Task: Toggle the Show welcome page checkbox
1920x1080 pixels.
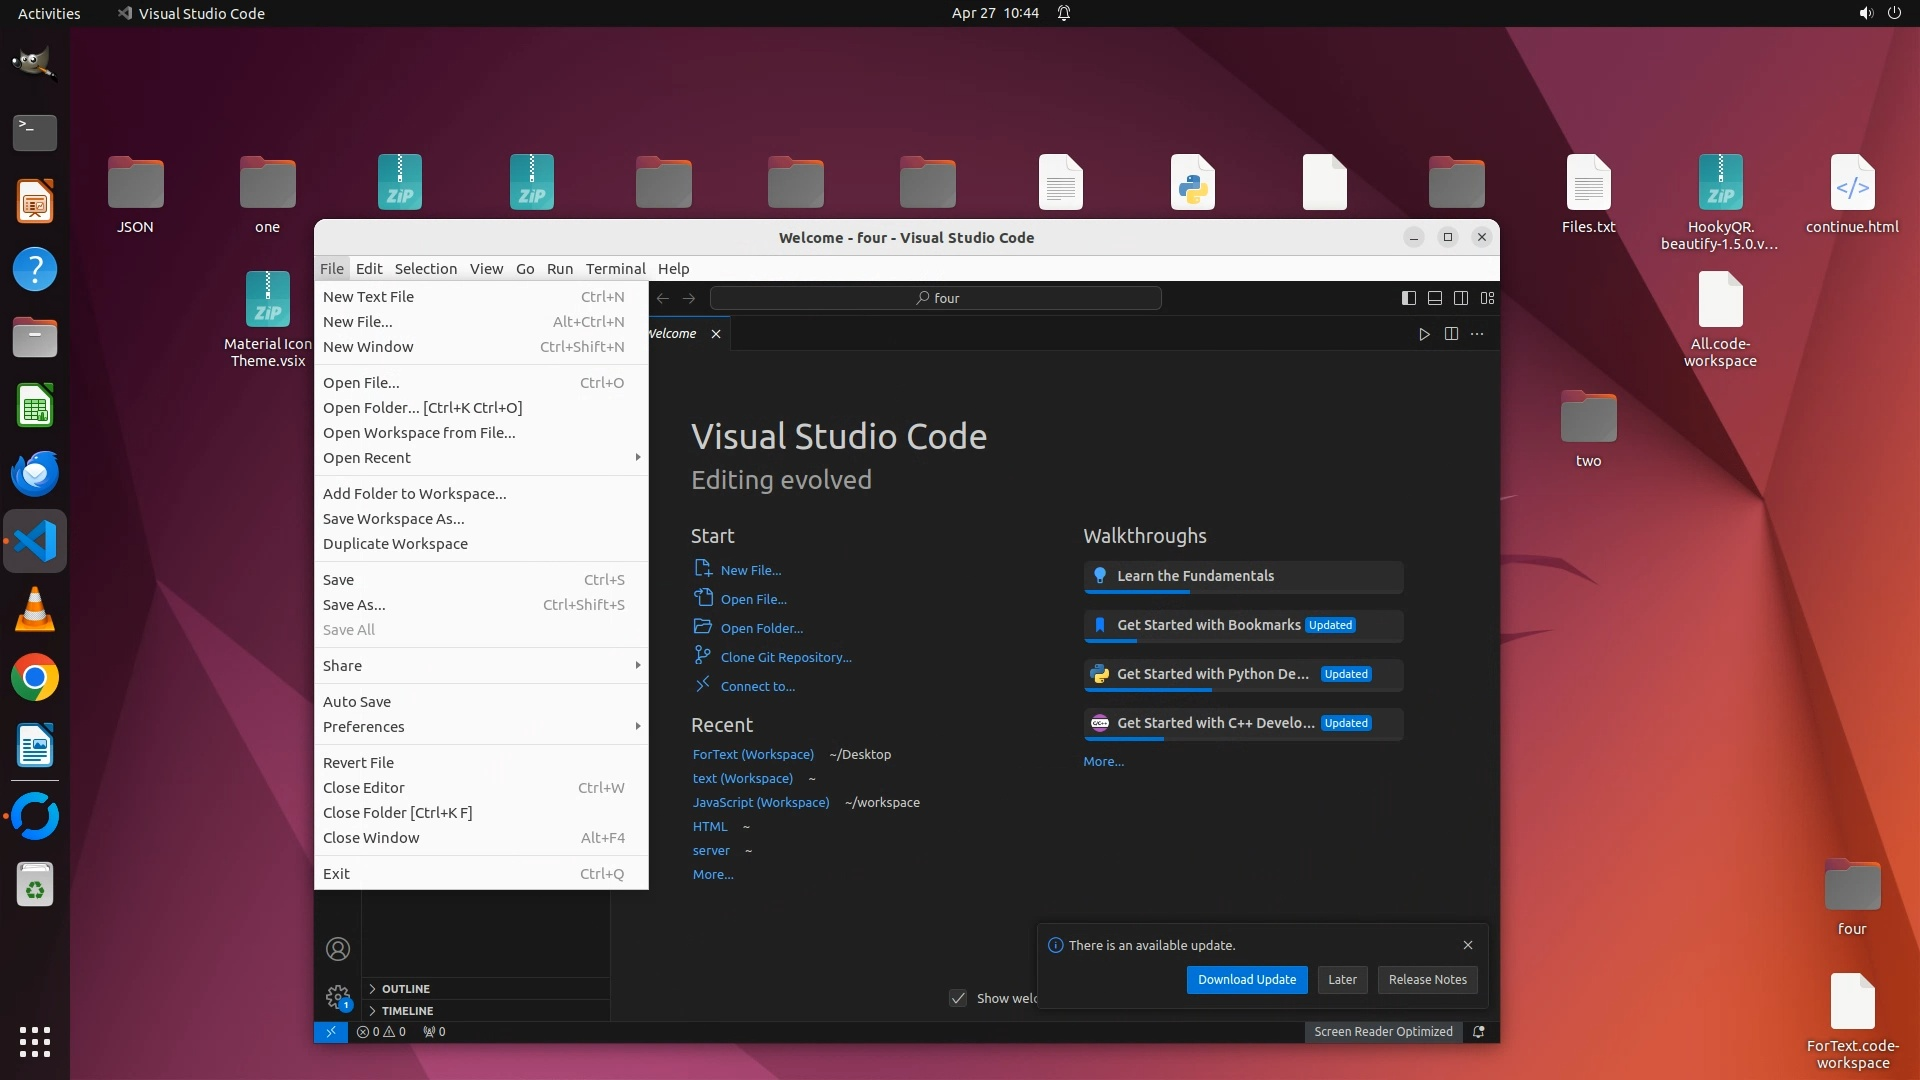Action: tap(958, 998)
